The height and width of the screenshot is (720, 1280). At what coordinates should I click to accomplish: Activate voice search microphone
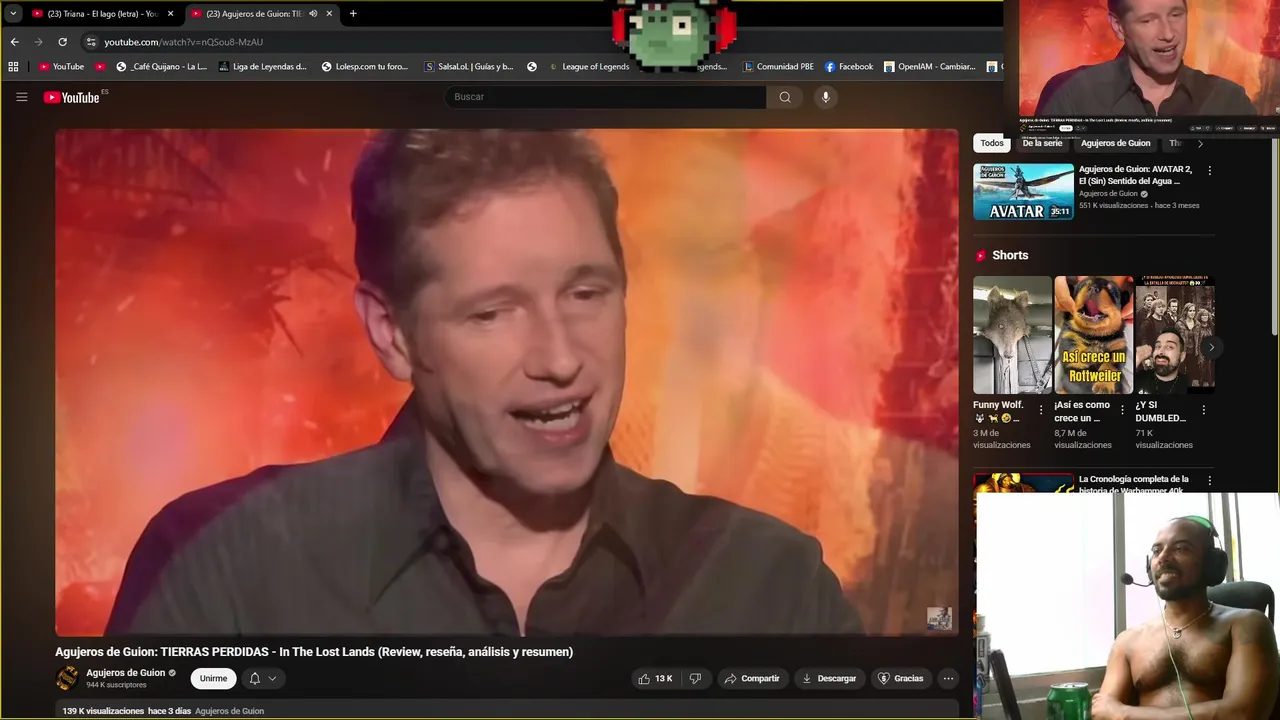[825, 97]
